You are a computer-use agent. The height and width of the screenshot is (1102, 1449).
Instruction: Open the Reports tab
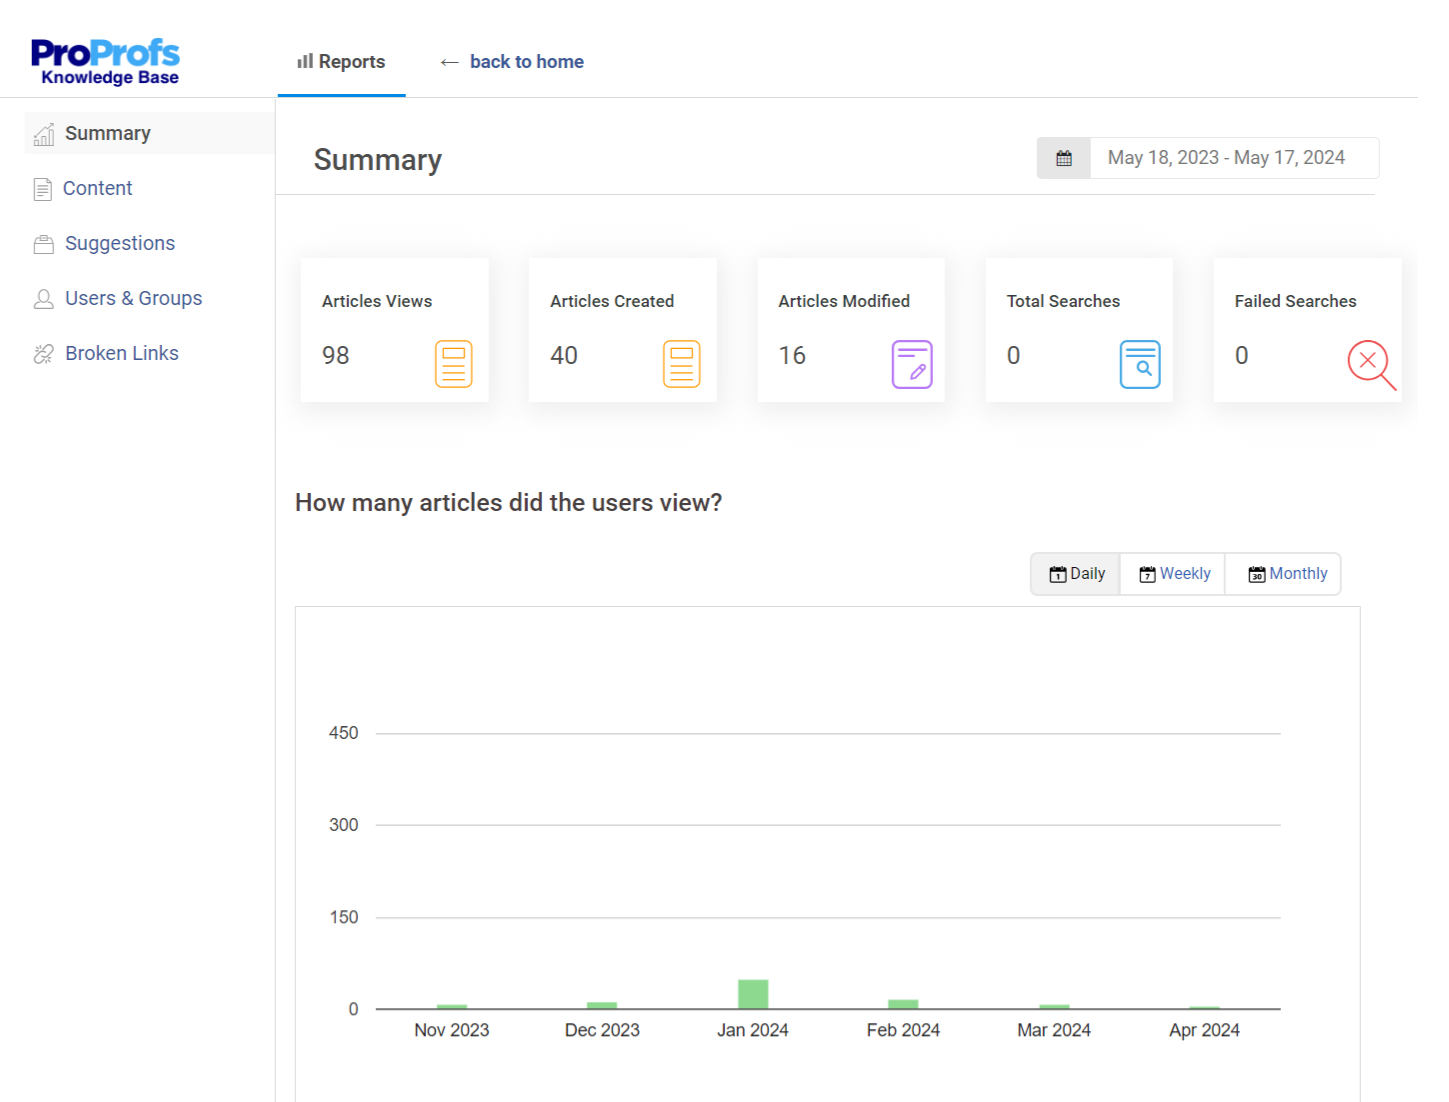[341, 61]
